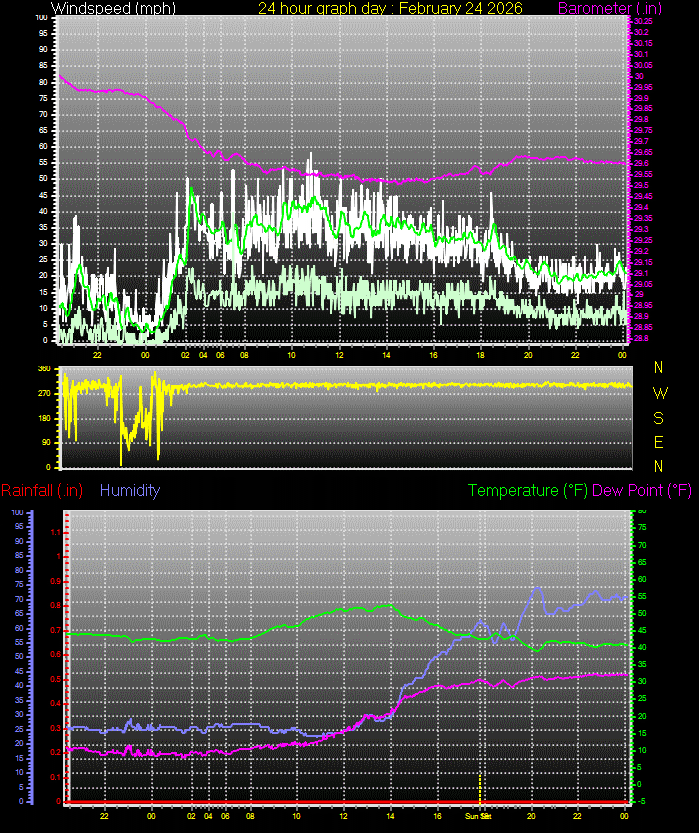Click hour '10' under the windspeed graph
The width and height of the screenshot is (699, 833).
[x=291, y=355]
